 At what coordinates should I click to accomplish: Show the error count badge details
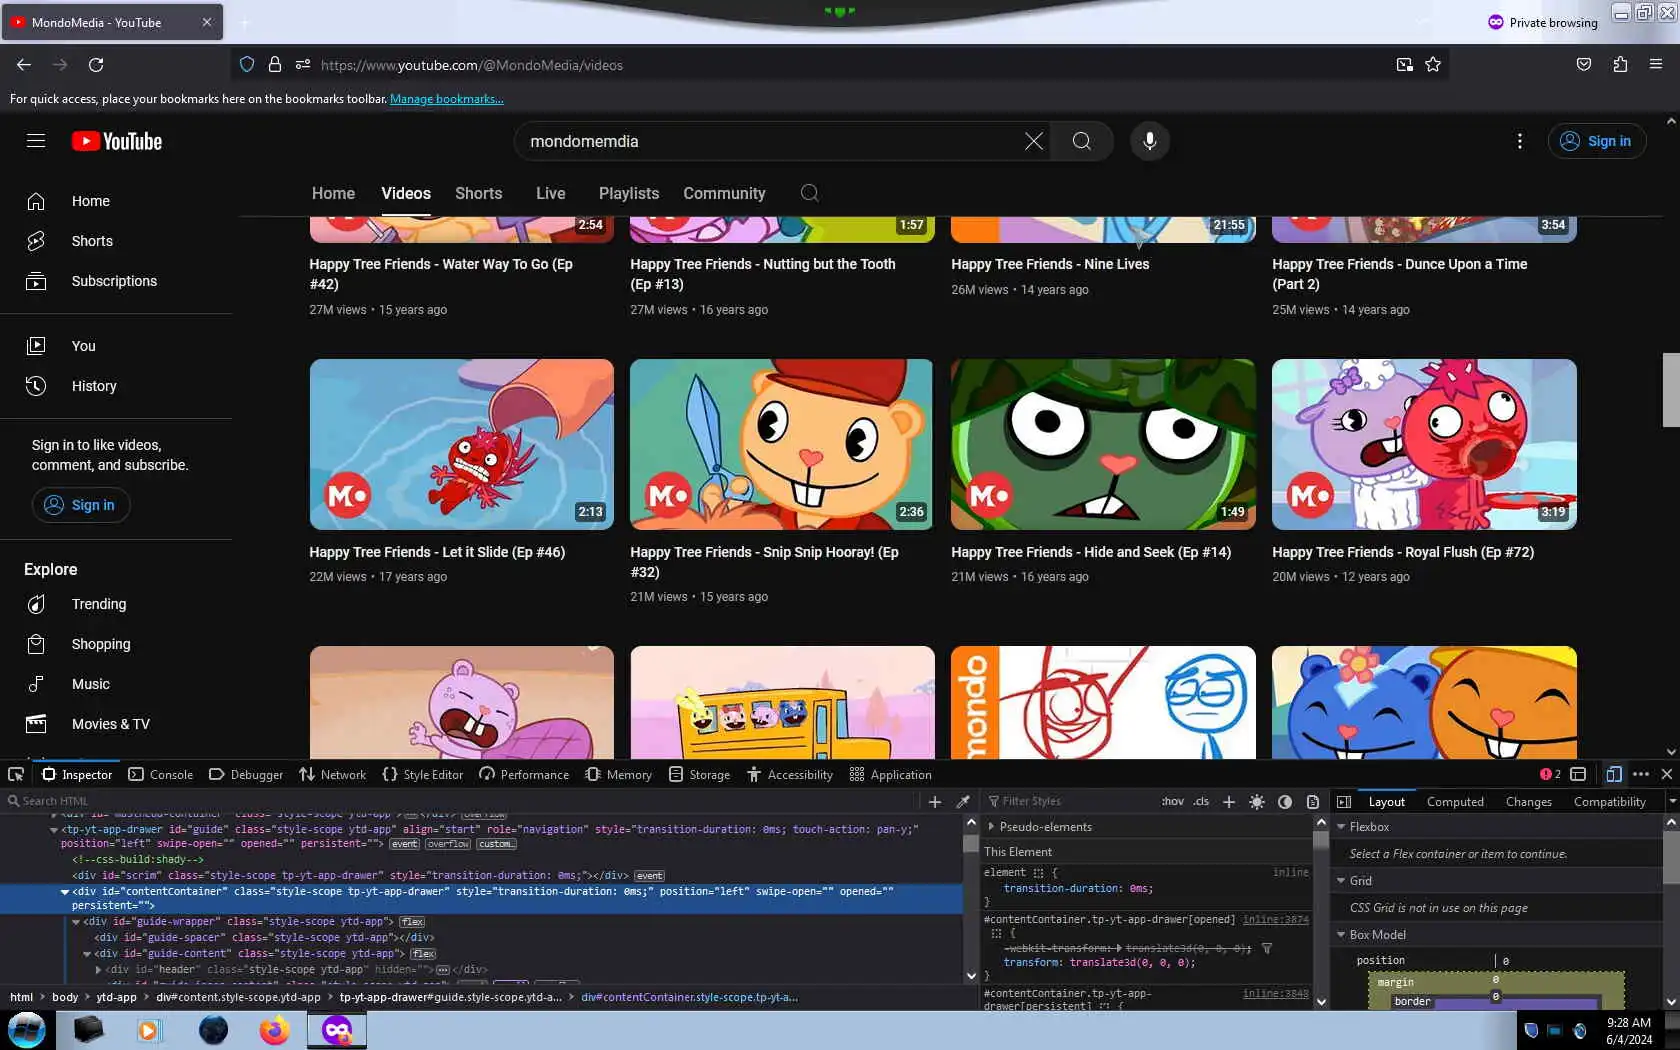pos(1550,774)
